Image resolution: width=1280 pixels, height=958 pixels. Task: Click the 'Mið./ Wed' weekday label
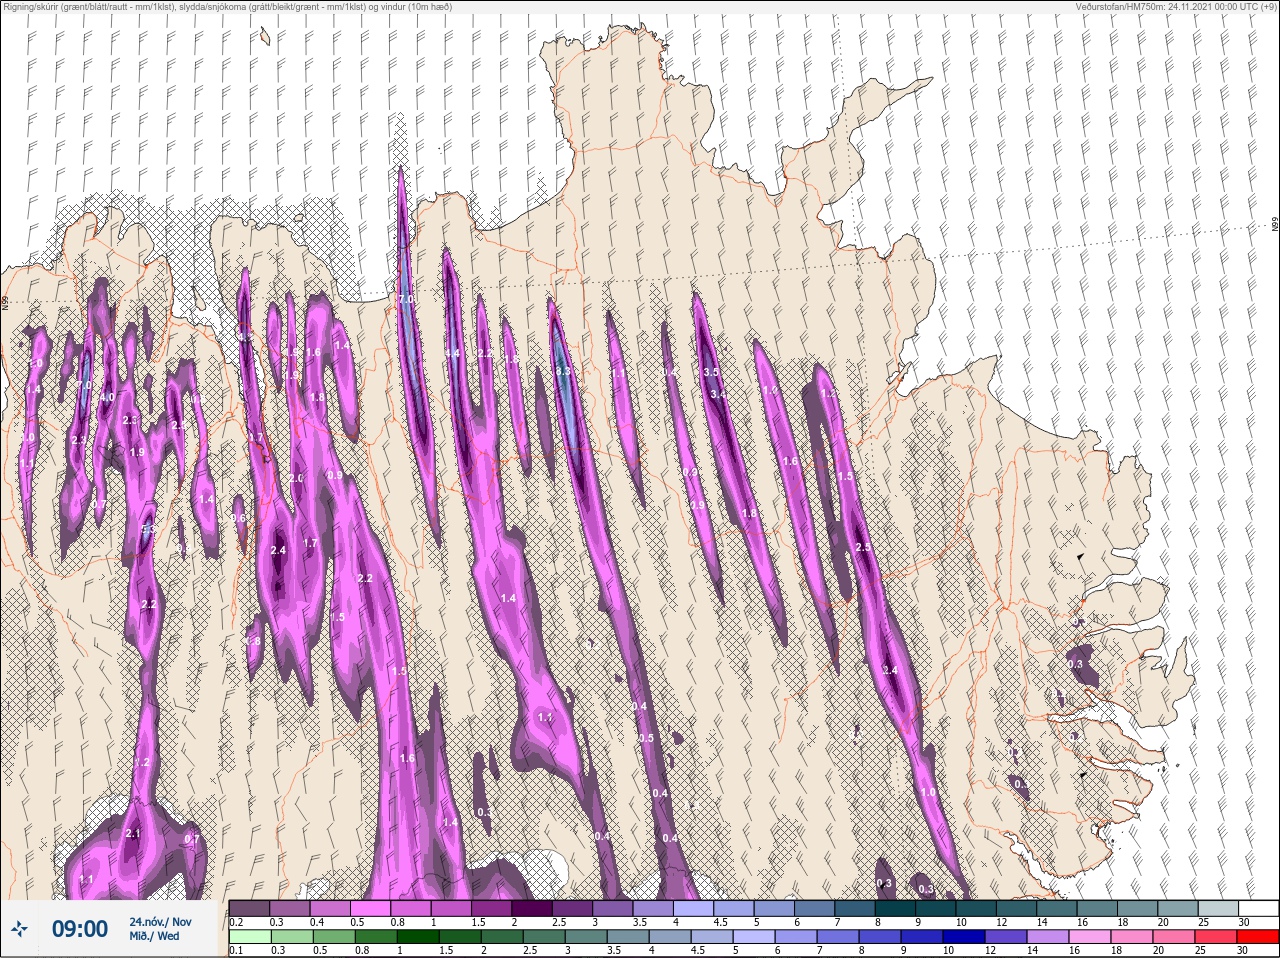[155, 936]
